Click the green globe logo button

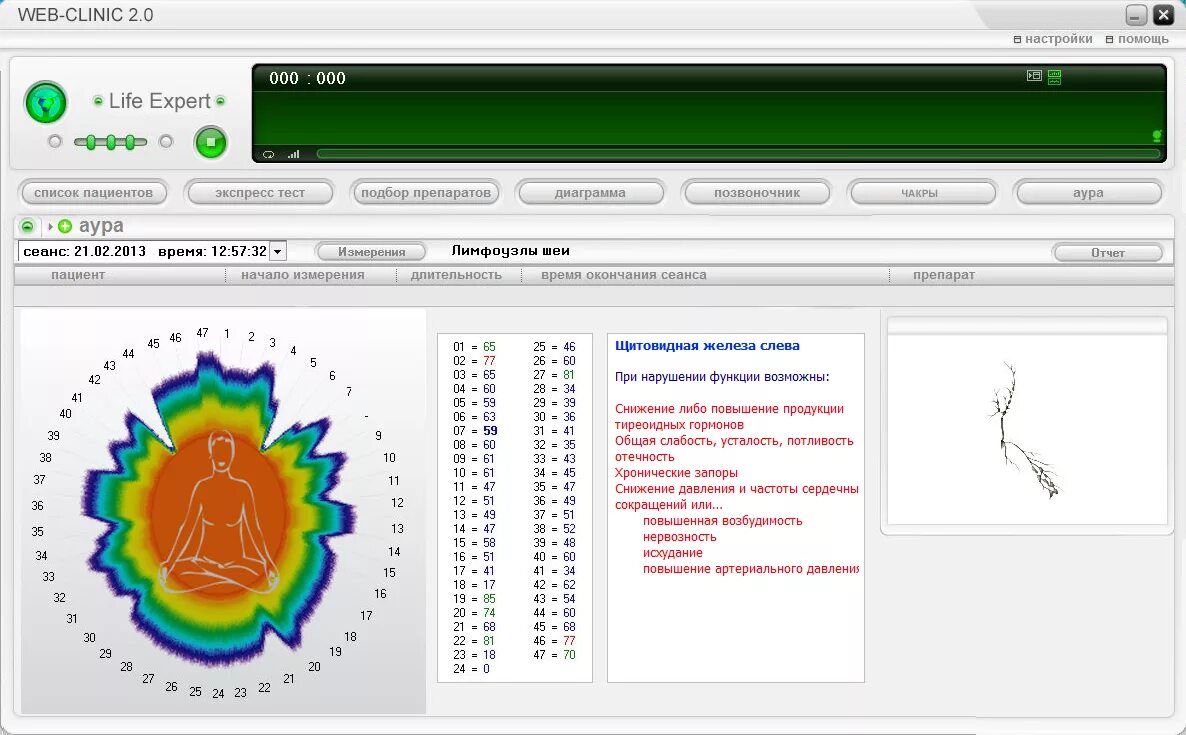46,102
